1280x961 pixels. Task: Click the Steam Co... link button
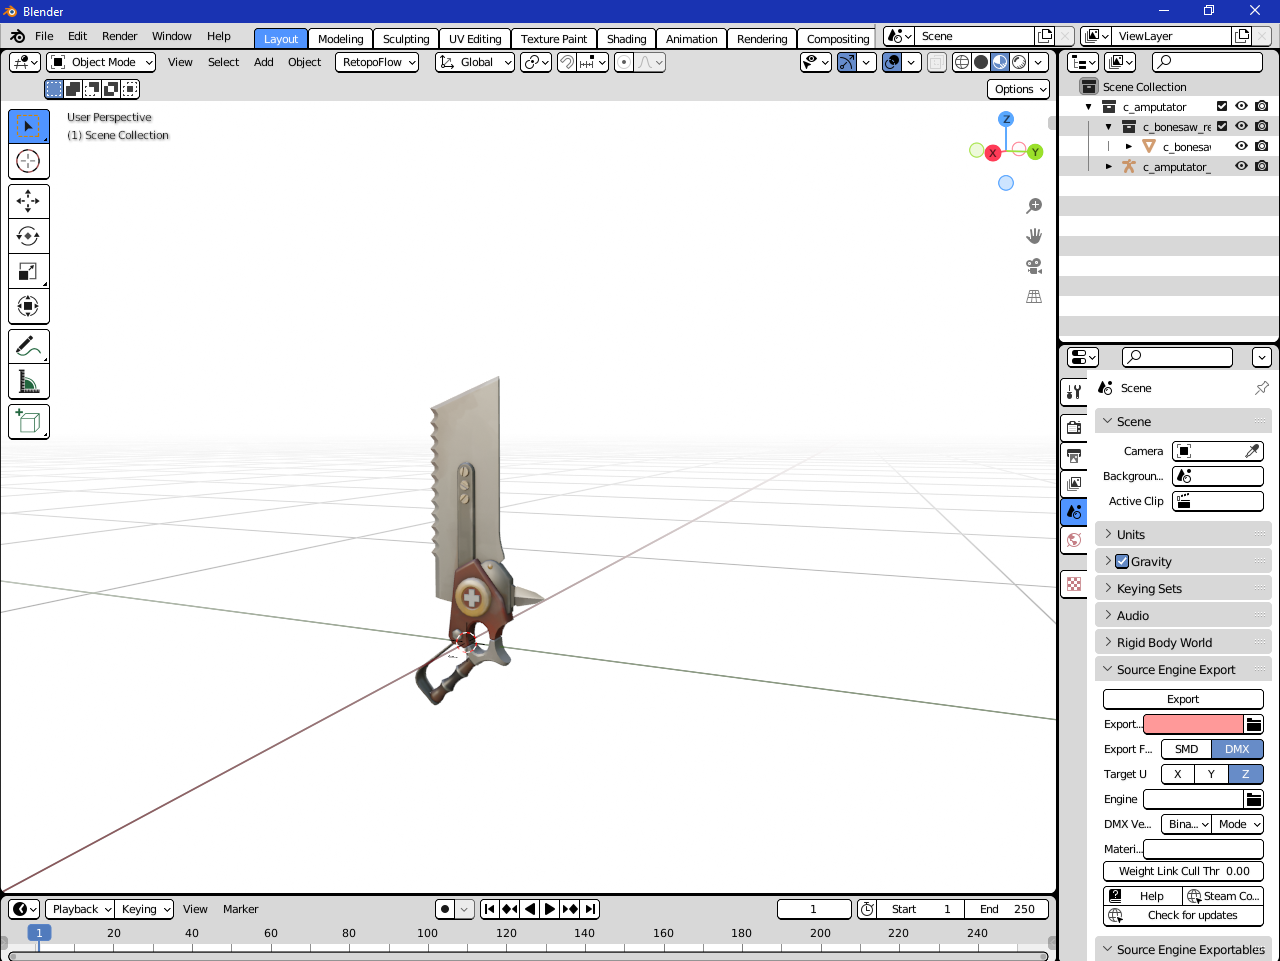click(x=1223, y=896)
